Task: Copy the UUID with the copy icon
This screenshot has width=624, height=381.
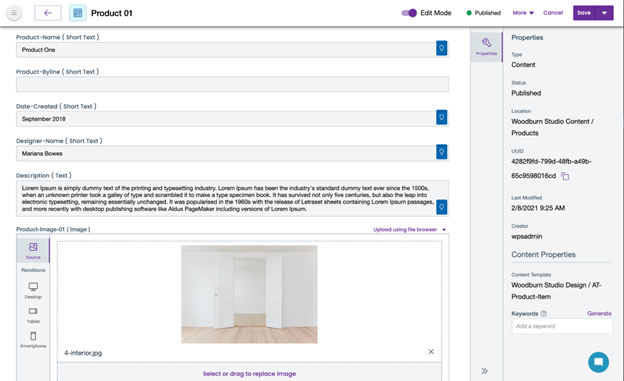Action: (x=565, y=176)
